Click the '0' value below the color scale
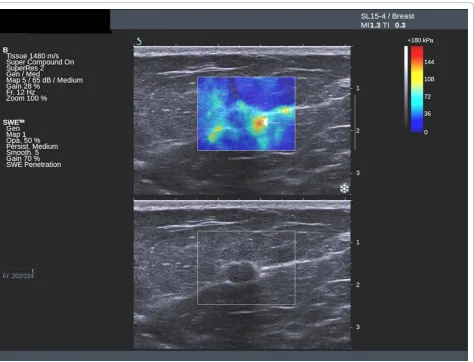 426,132
